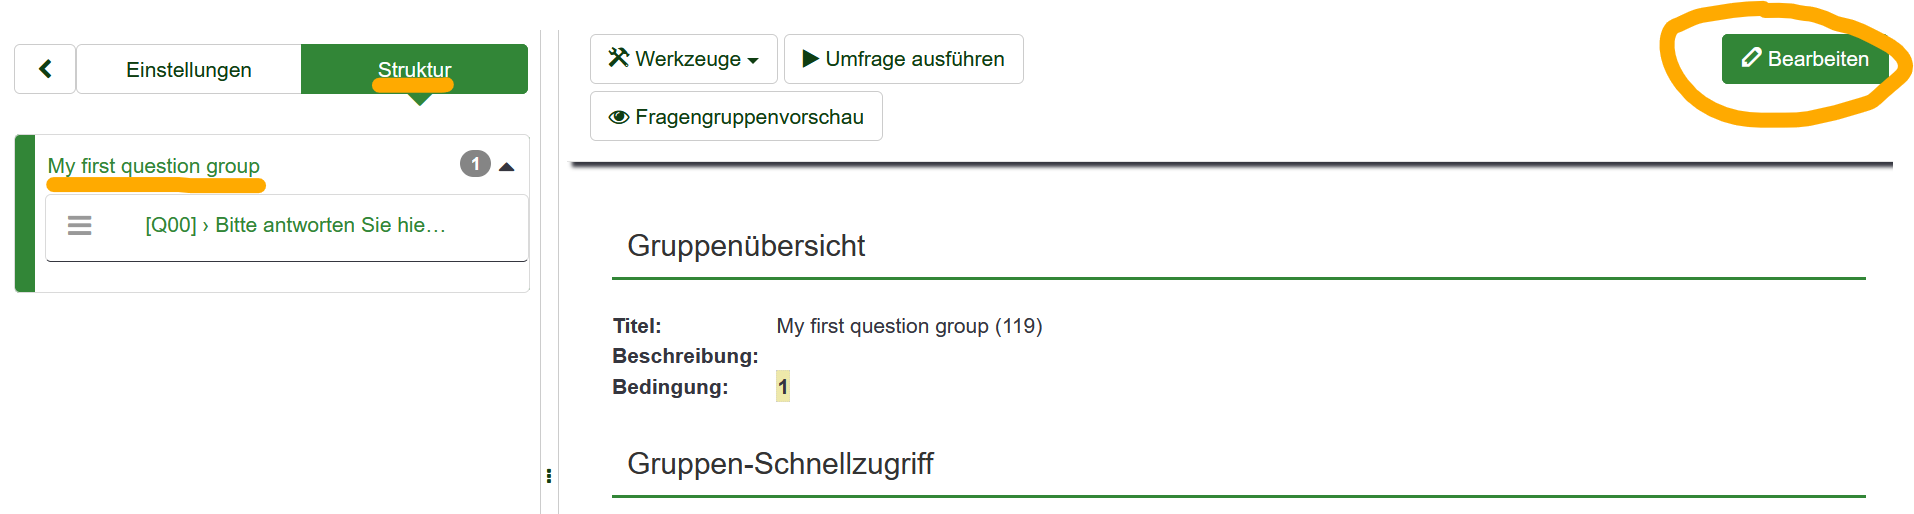Collapse the My first question group arrow
The width and height of the screenshot is (1914, 514).
pos(507,167)
